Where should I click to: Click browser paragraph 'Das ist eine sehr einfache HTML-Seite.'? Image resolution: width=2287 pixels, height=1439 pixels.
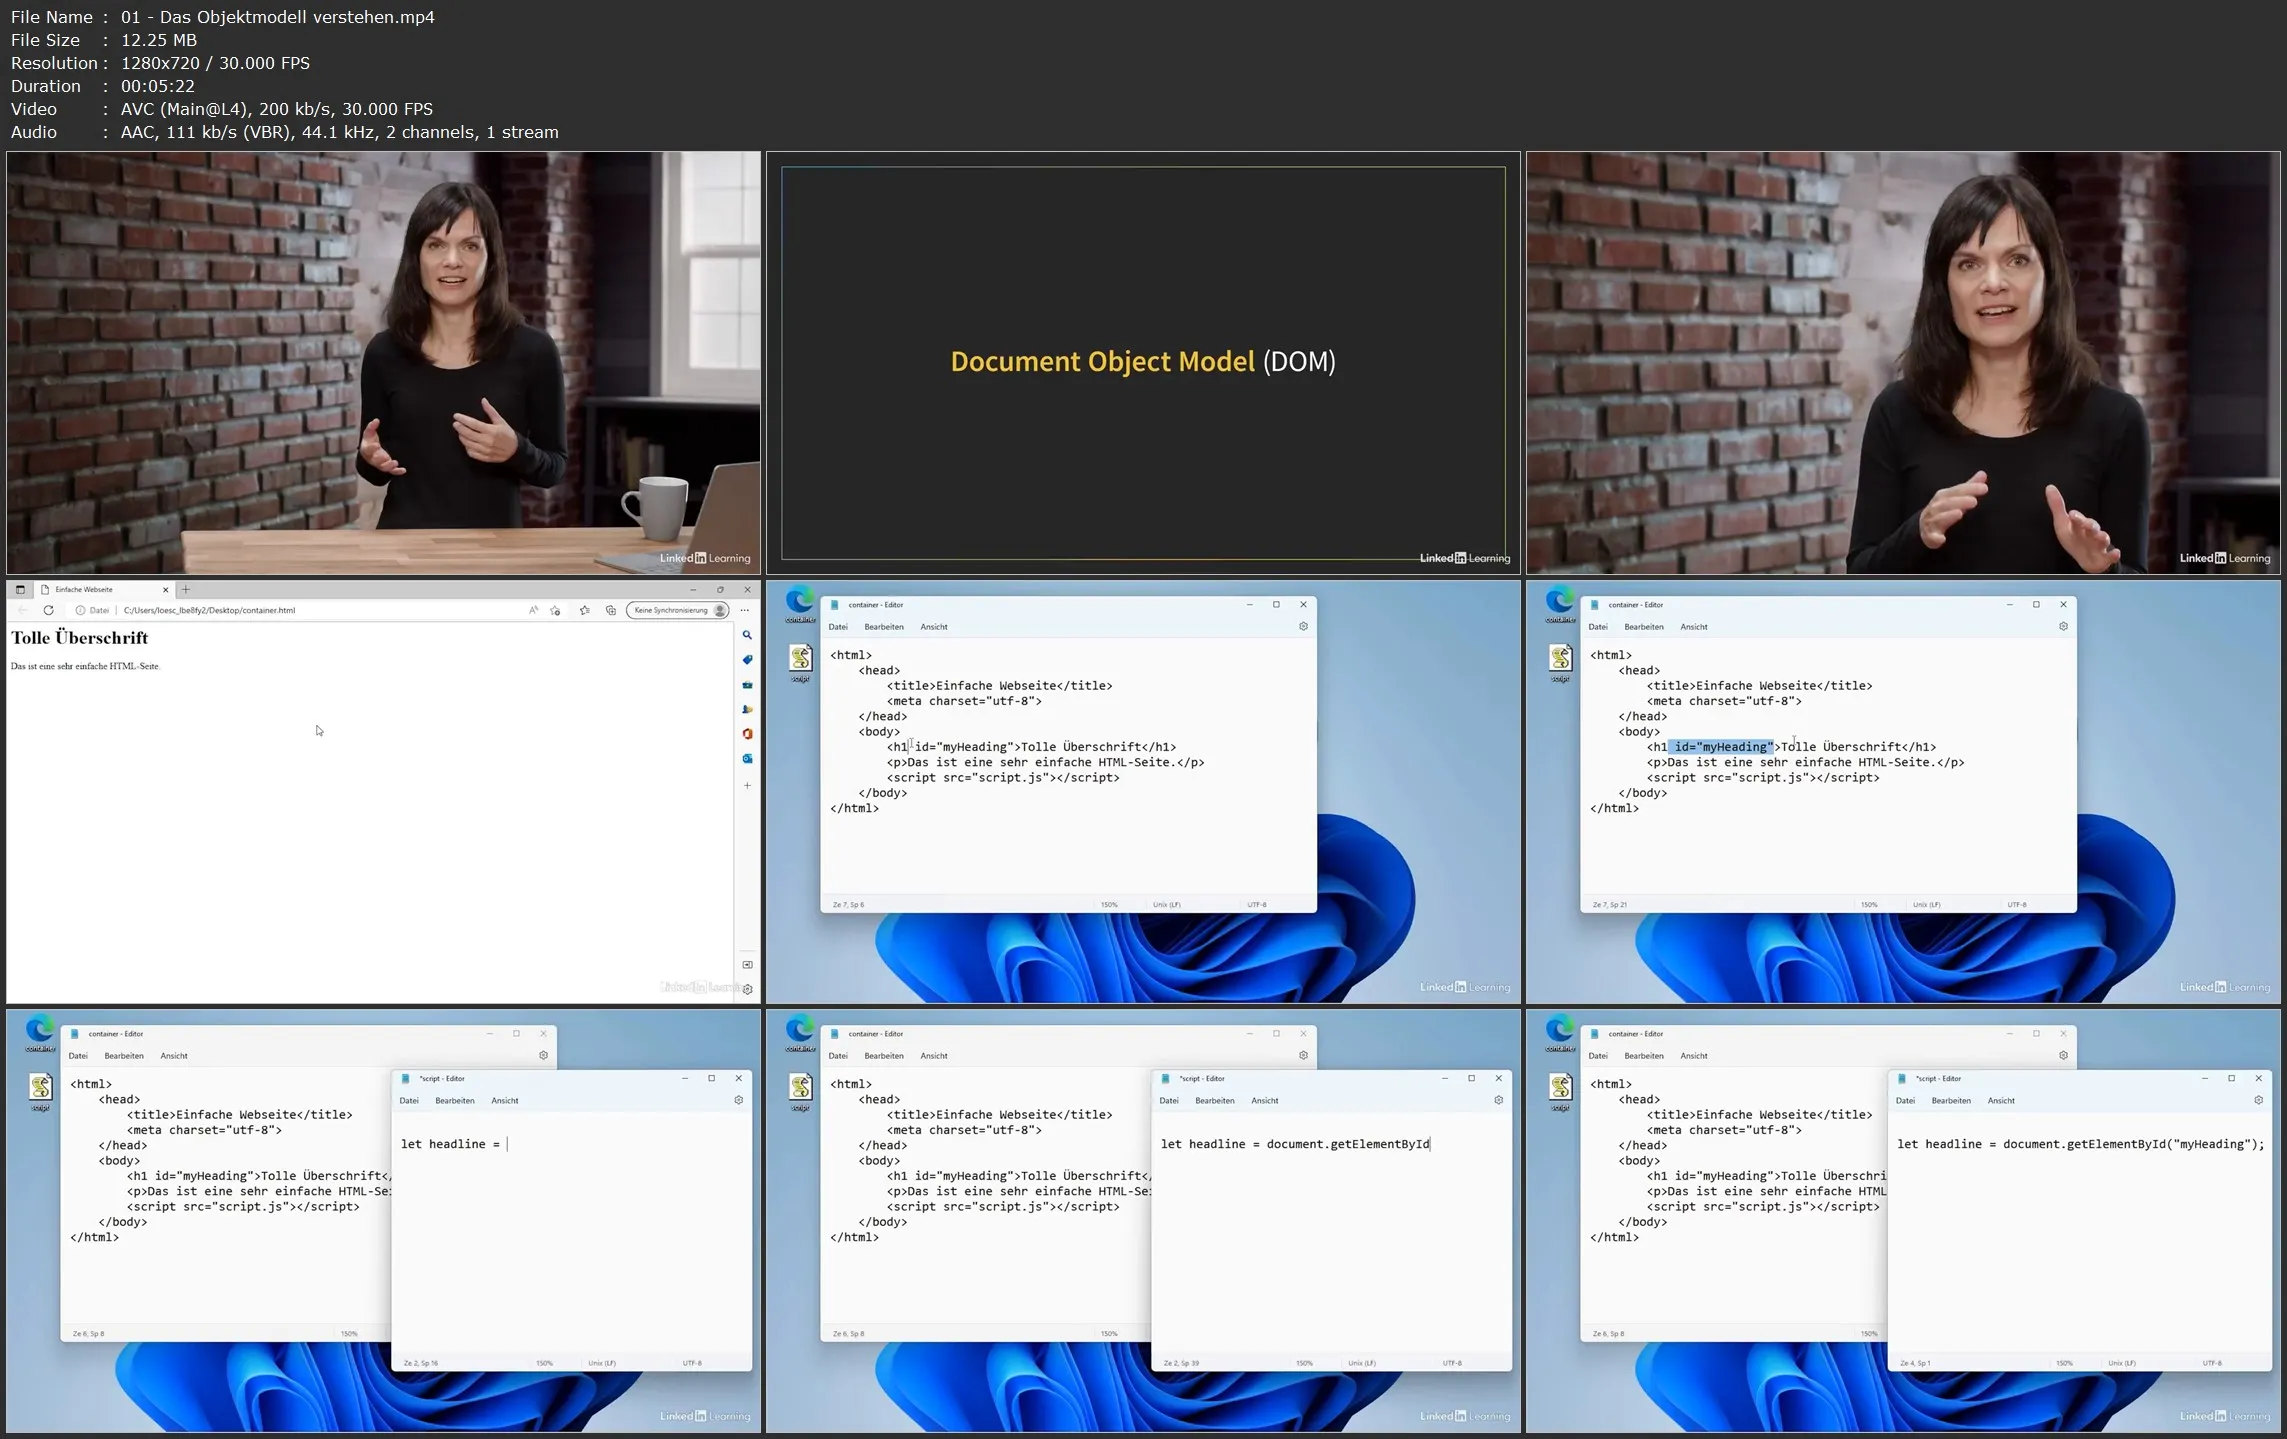point(85,666)
